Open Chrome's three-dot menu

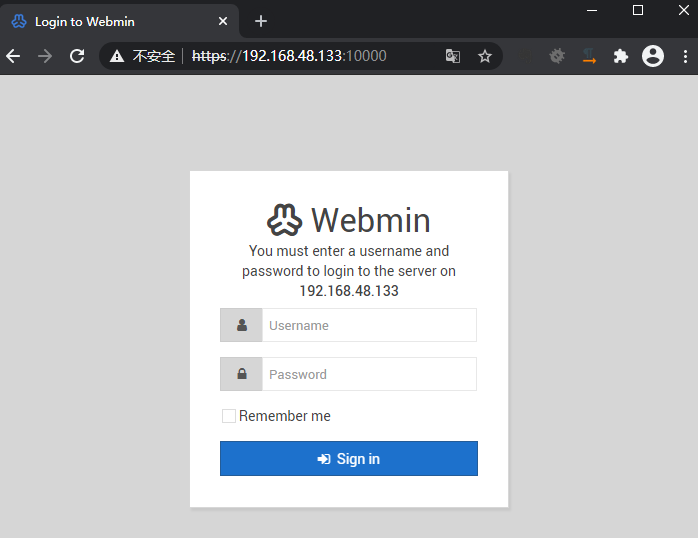point(685,56)
